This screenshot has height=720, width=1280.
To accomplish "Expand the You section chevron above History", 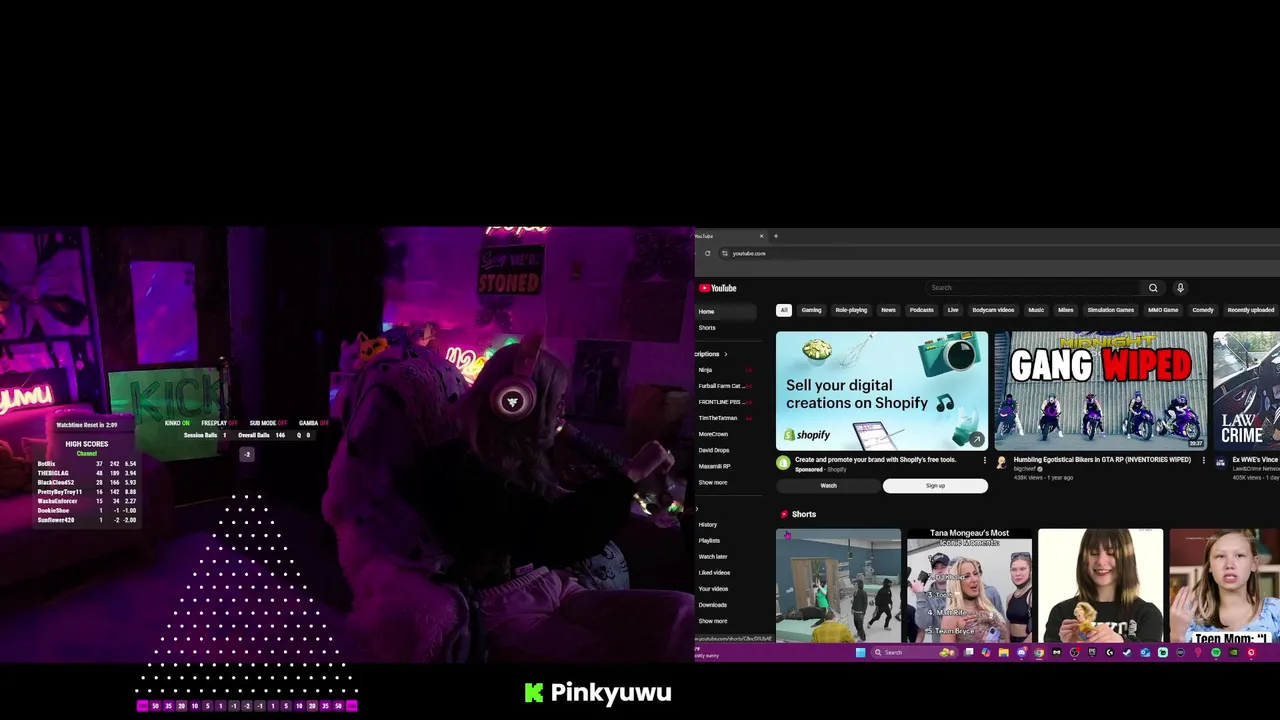I will tap(698, 509).
